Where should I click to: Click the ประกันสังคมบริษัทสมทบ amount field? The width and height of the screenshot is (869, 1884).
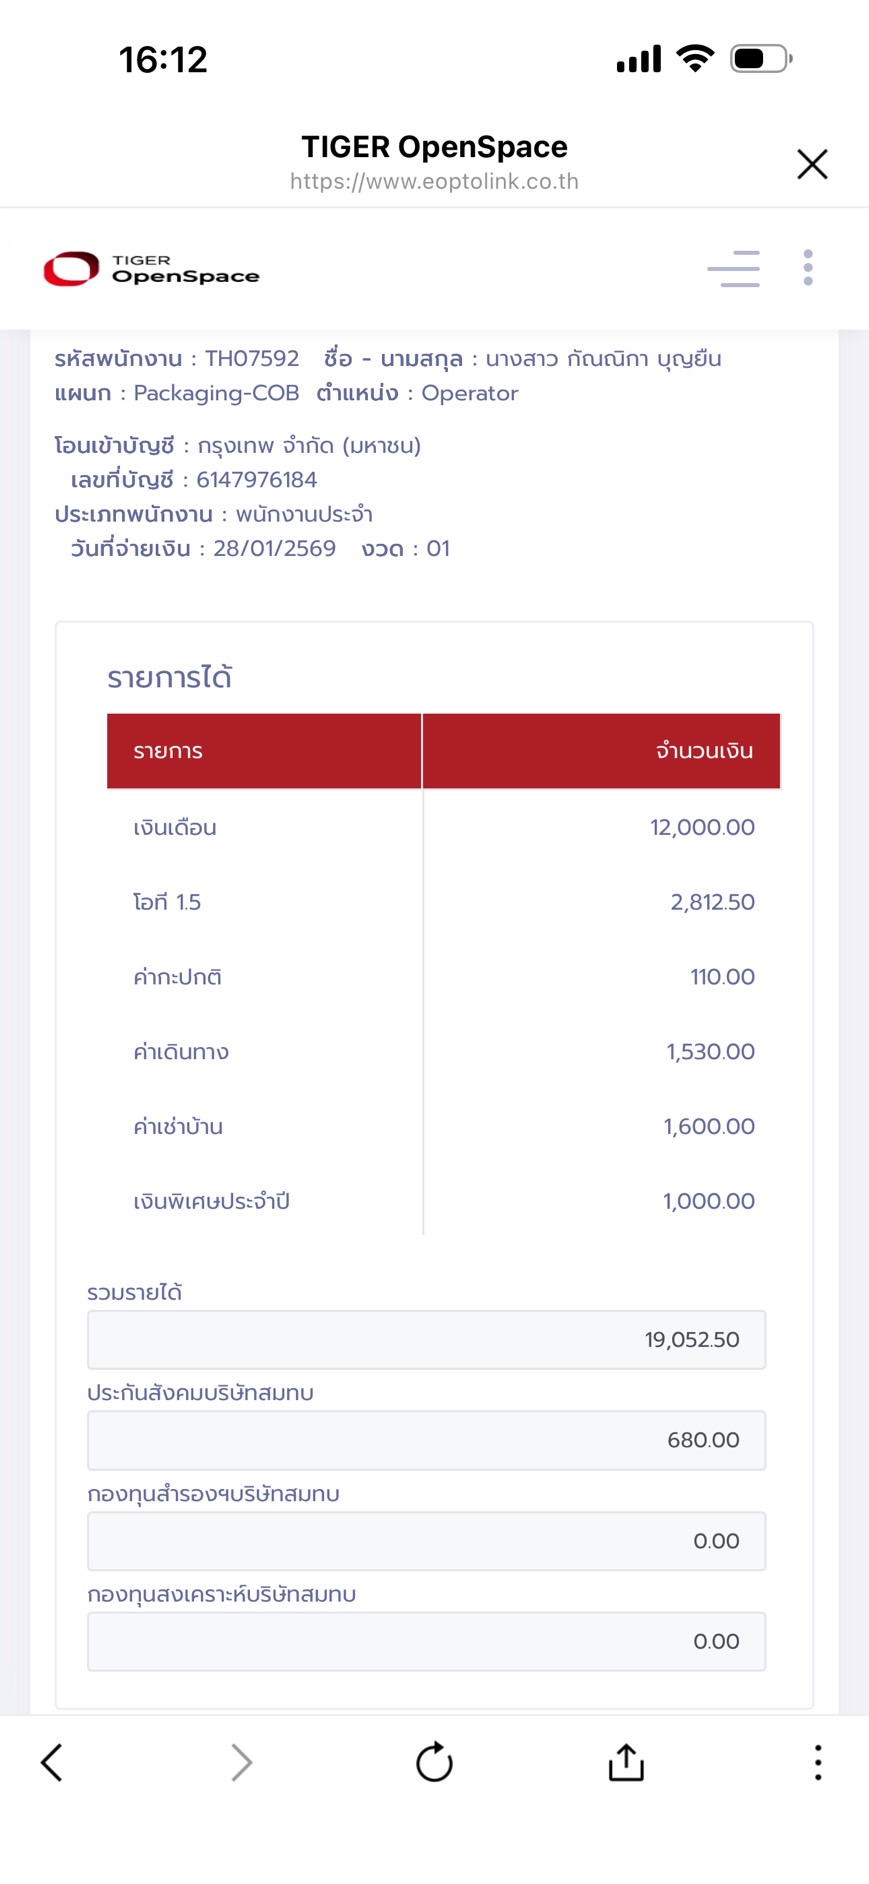pyautogui.click(x=426, y=1440)
